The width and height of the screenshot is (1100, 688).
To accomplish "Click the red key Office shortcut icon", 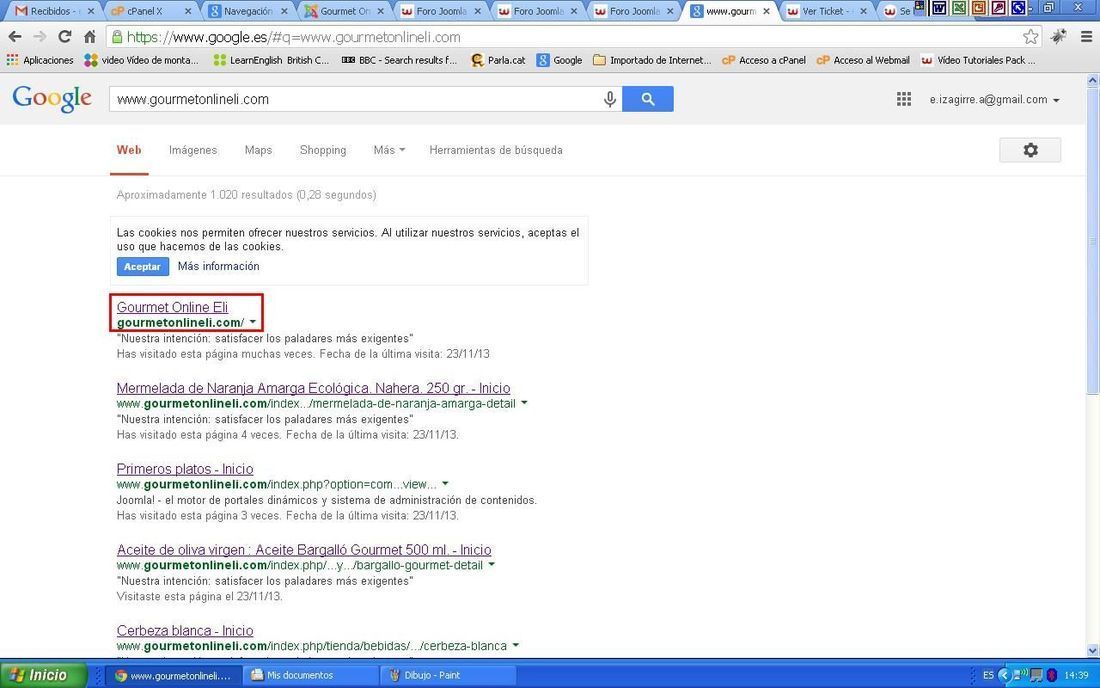I will click(998, 8).
